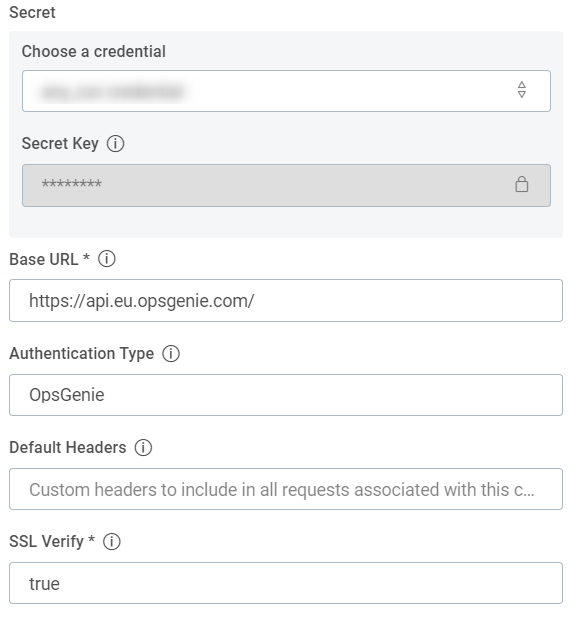Show info tooltip for Base URL
573x618 pixels.
tap(107, 259)
